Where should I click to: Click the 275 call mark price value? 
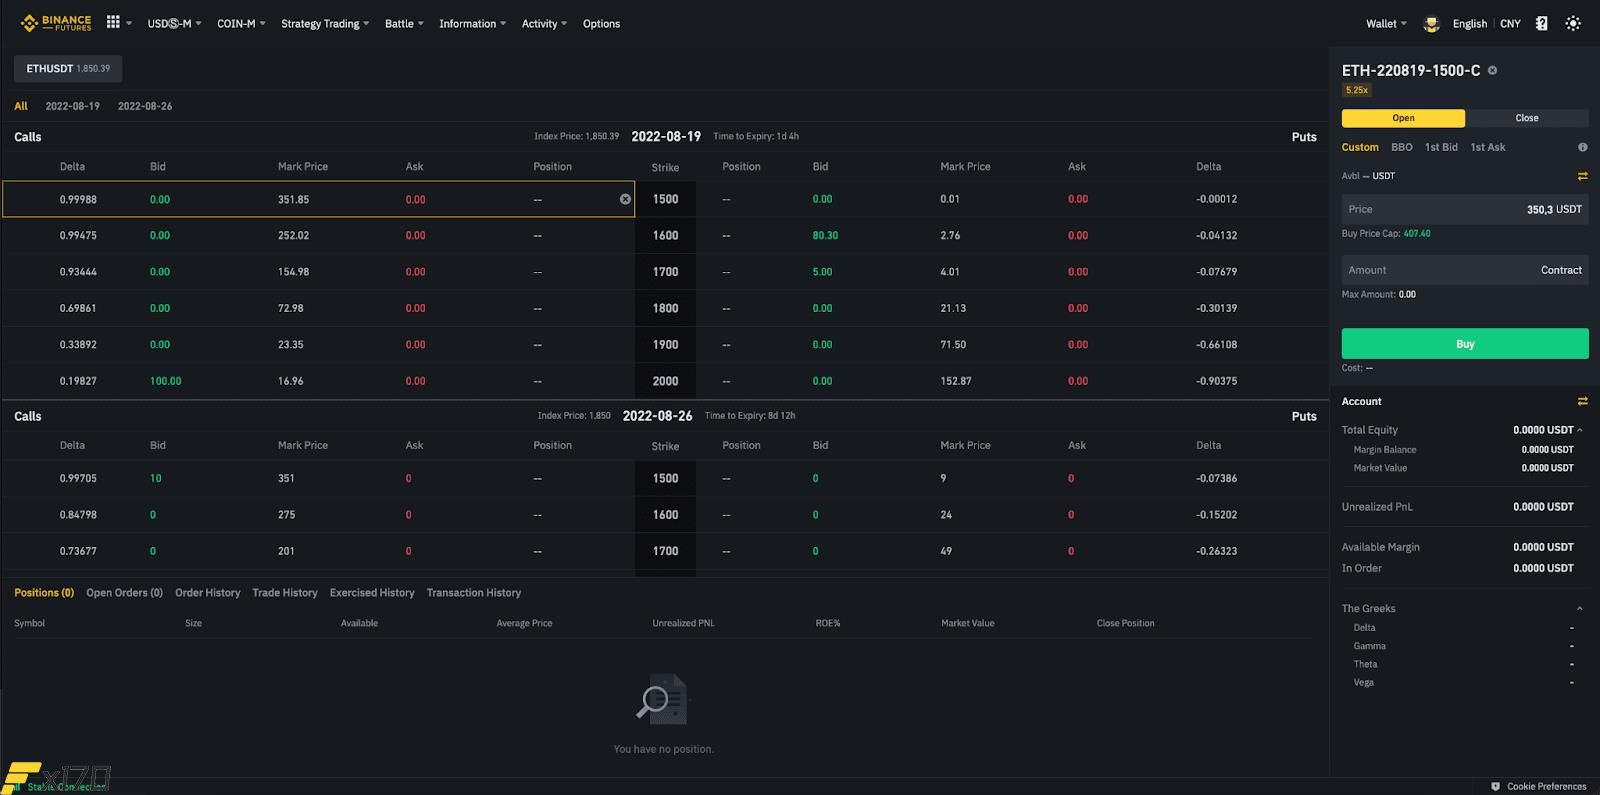pos(286,515)
